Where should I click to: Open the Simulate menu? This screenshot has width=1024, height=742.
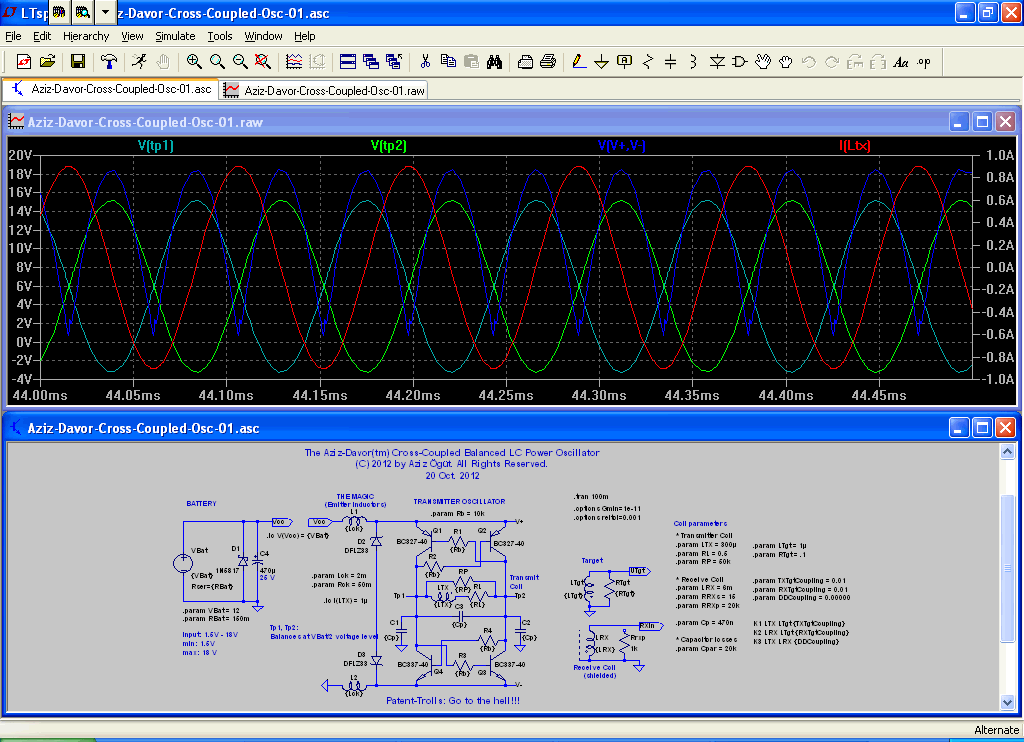point(175,36)
